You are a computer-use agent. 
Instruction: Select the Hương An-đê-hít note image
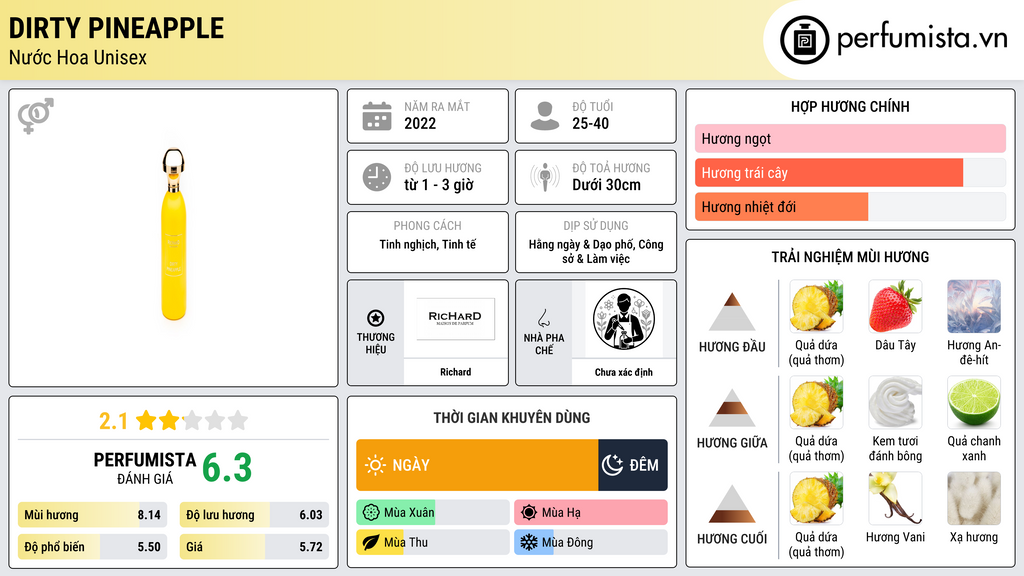tap(974, 306)
